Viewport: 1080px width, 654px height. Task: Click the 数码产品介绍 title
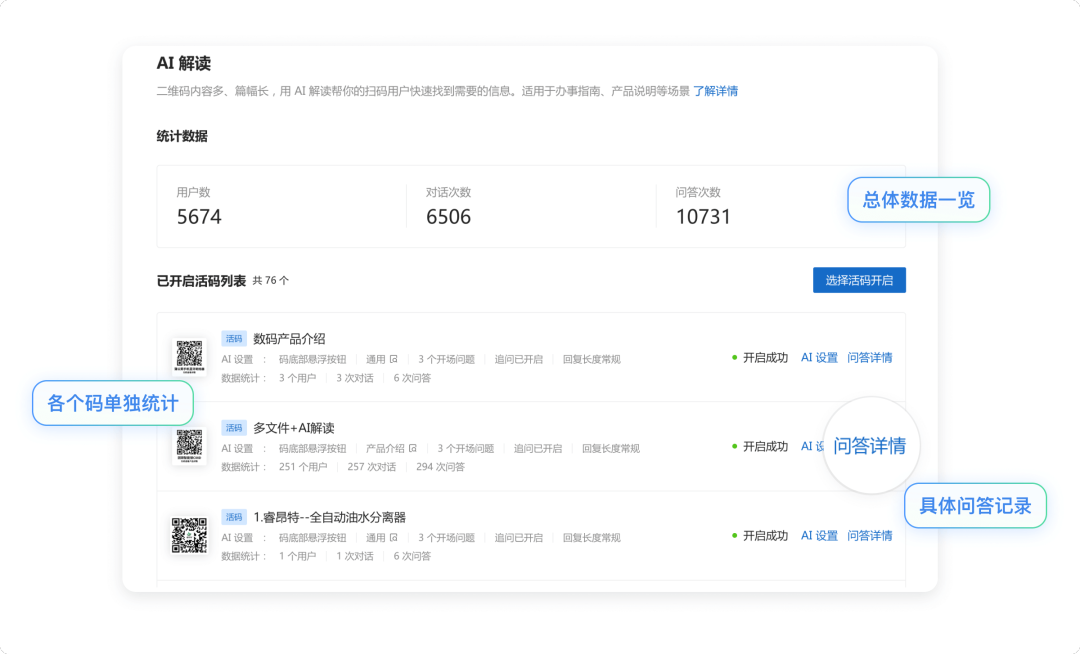(289, 339)
